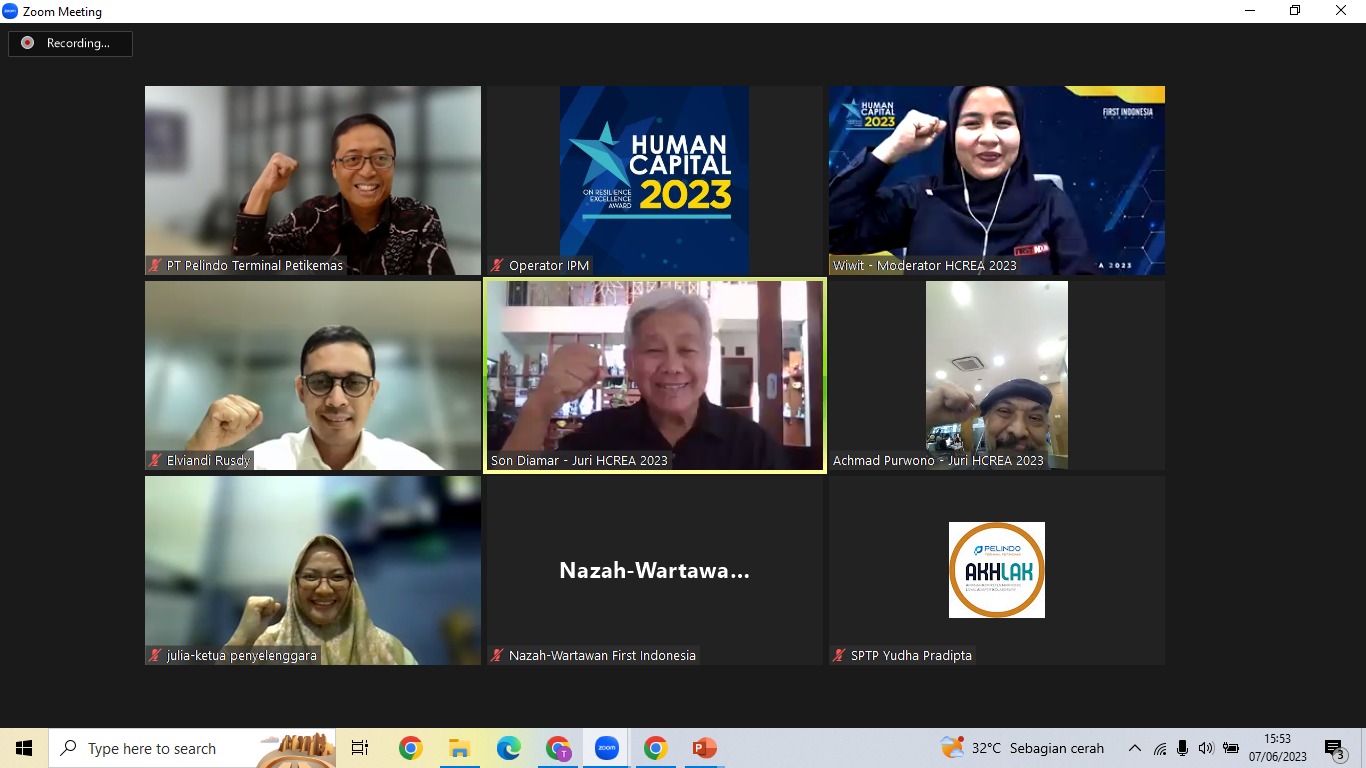Launch Microsoft Edge from the taskbar
Viewport: 1366px width, 768px height.
[x=508, y=748]
